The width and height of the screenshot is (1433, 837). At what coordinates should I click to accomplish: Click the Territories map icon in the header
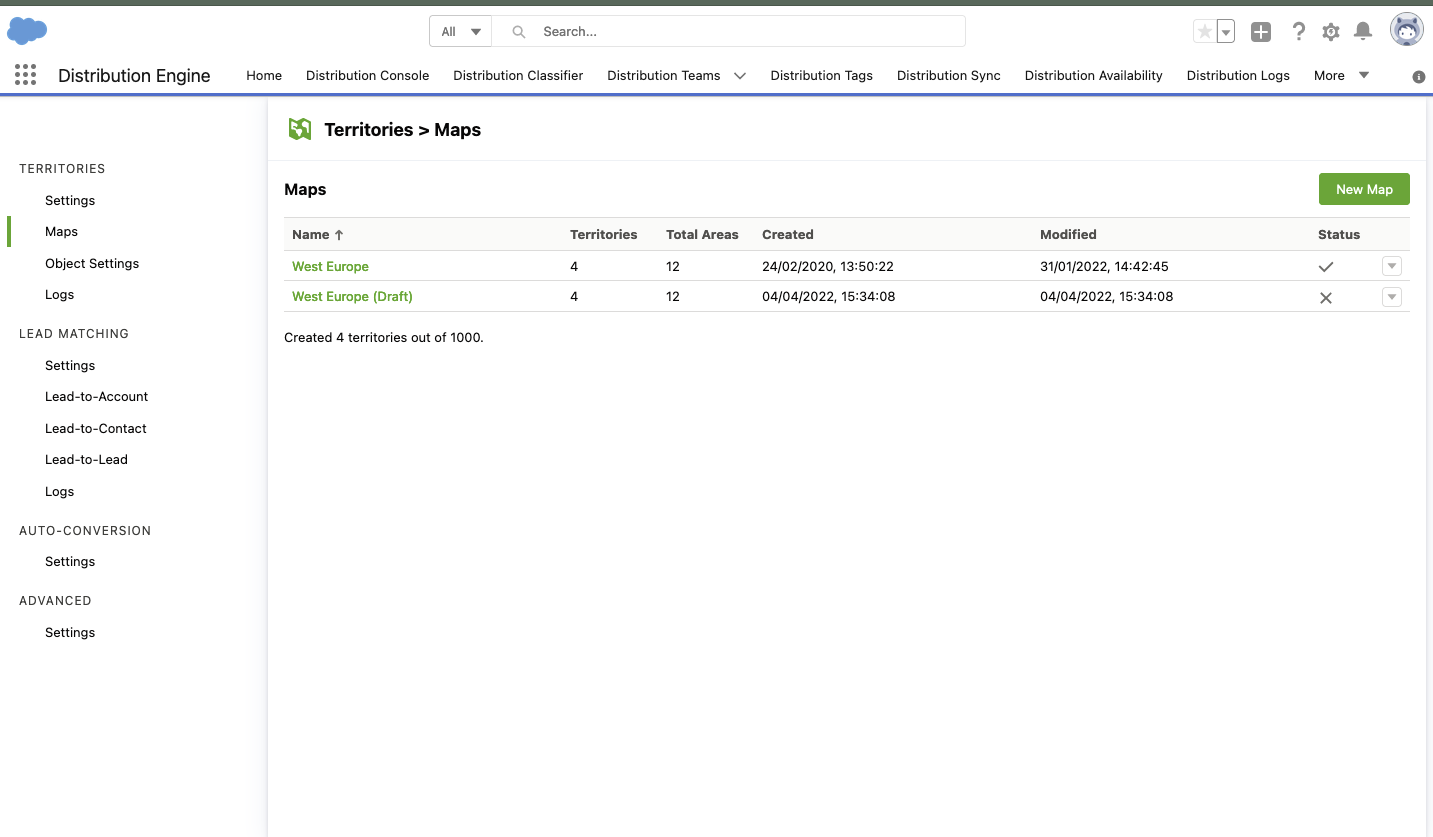[300, 129]
